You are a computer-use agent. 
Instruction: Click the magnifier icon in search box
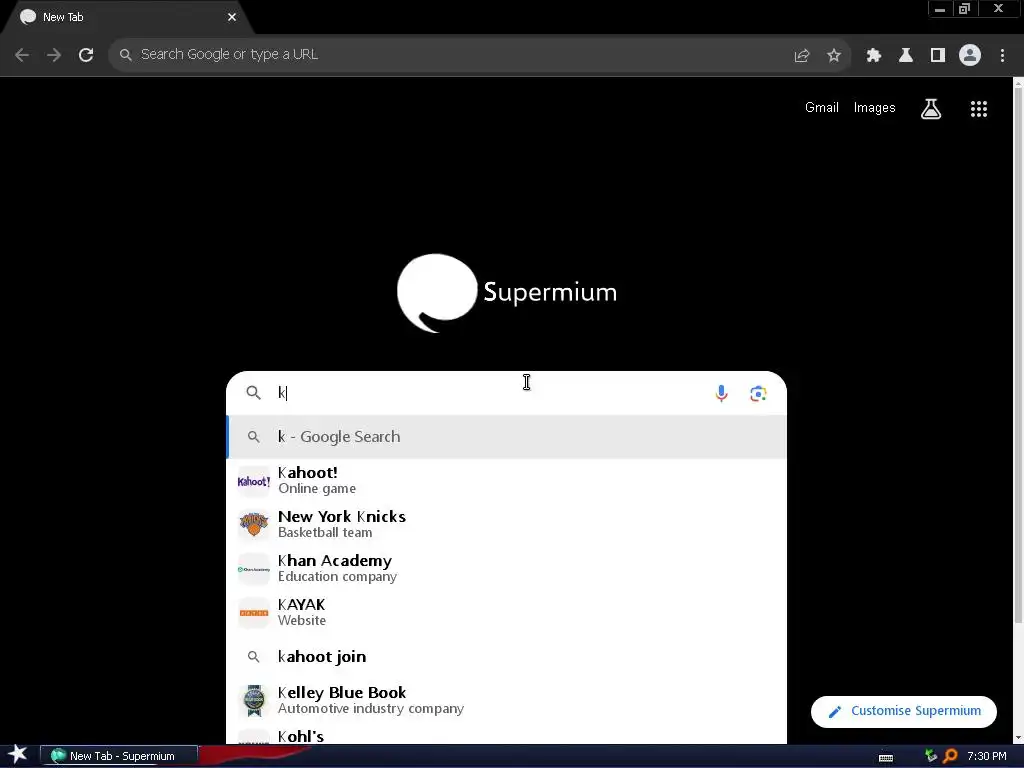(x=253, y=392)
